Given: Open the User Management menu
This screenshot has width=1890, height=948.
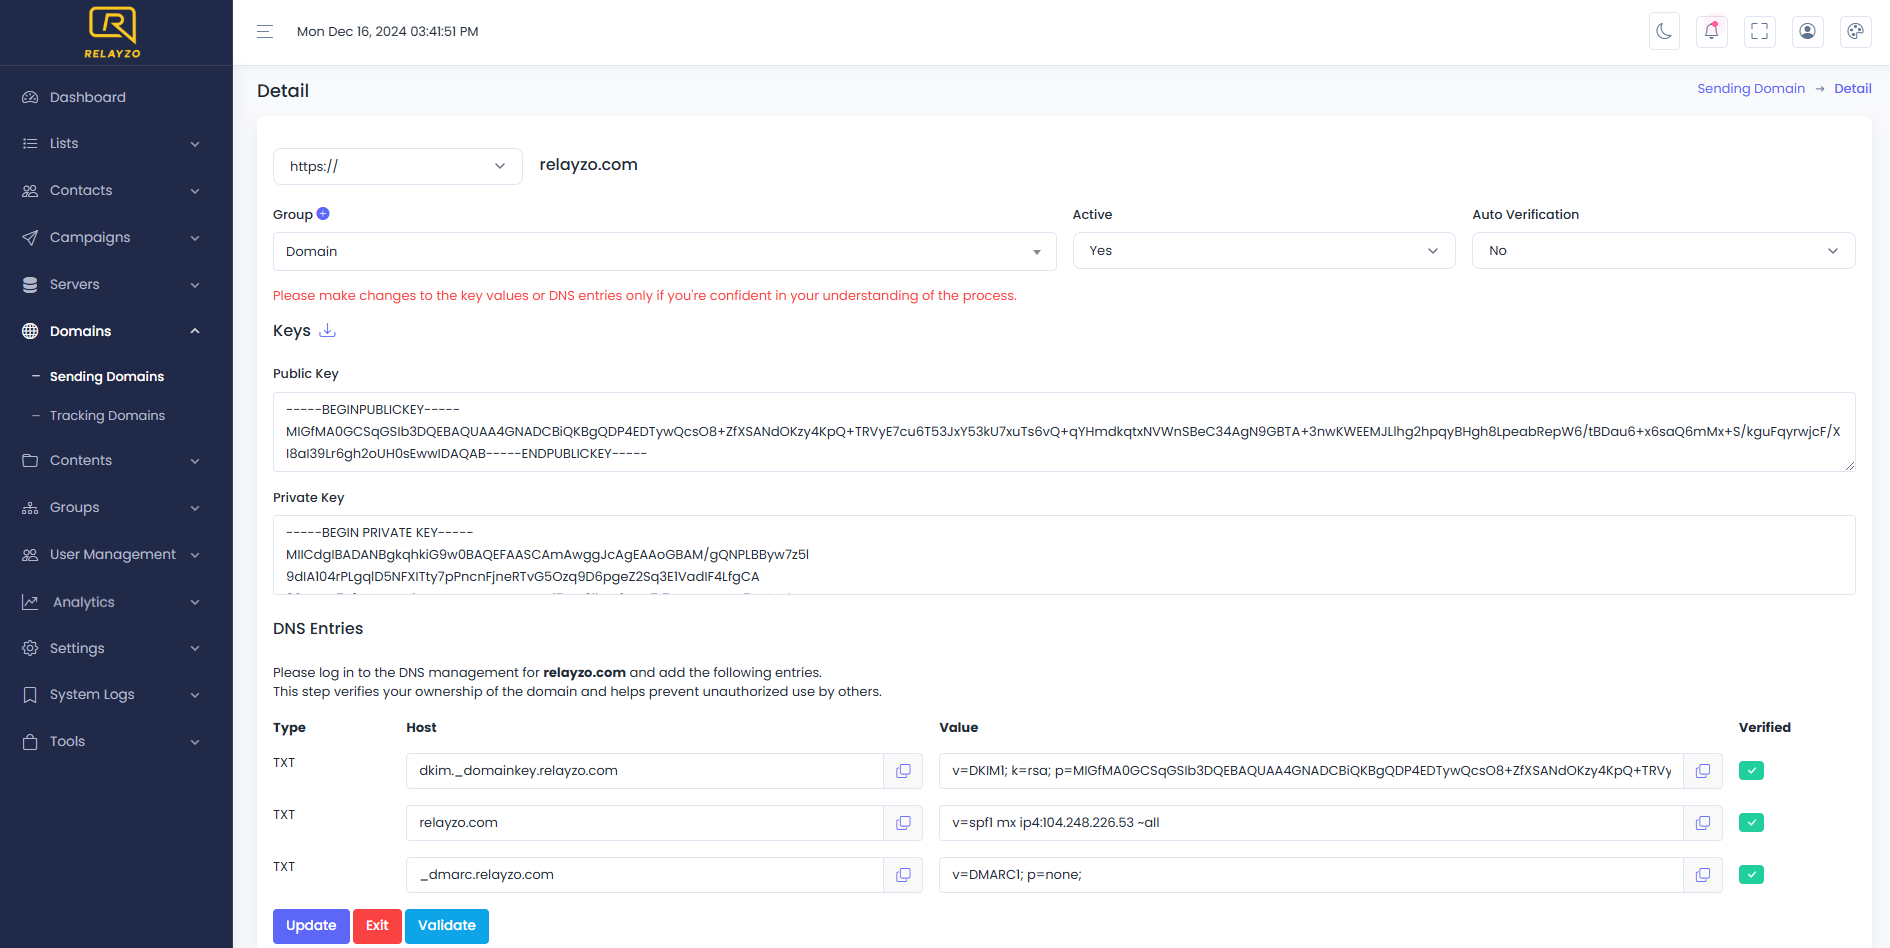Looking at the screenshot, I should coord(113,555).
